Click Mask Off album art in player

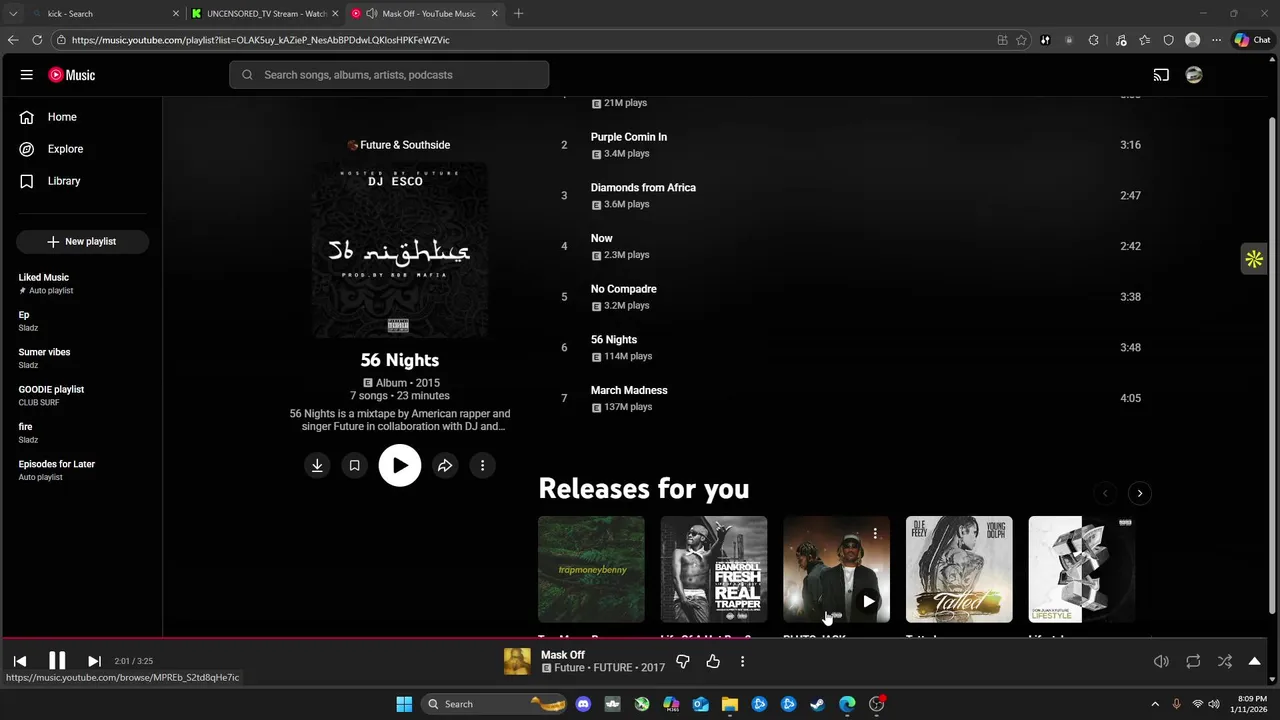[517, 661]
